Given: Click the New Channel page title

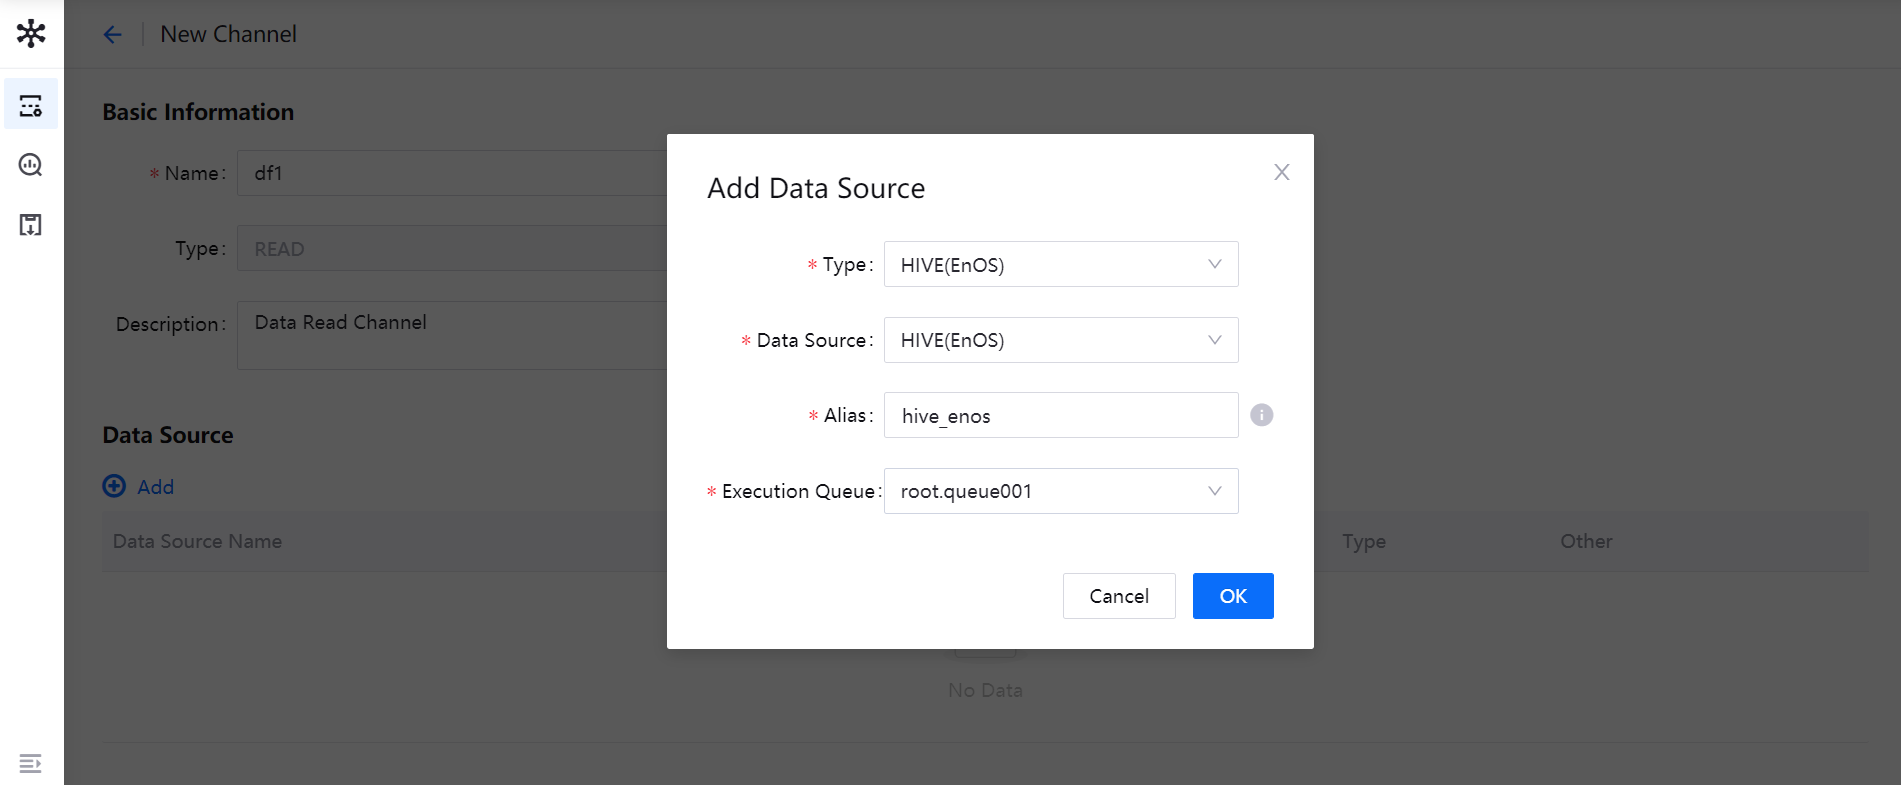Looking at the screenshot, I should [x=228, y=34].
